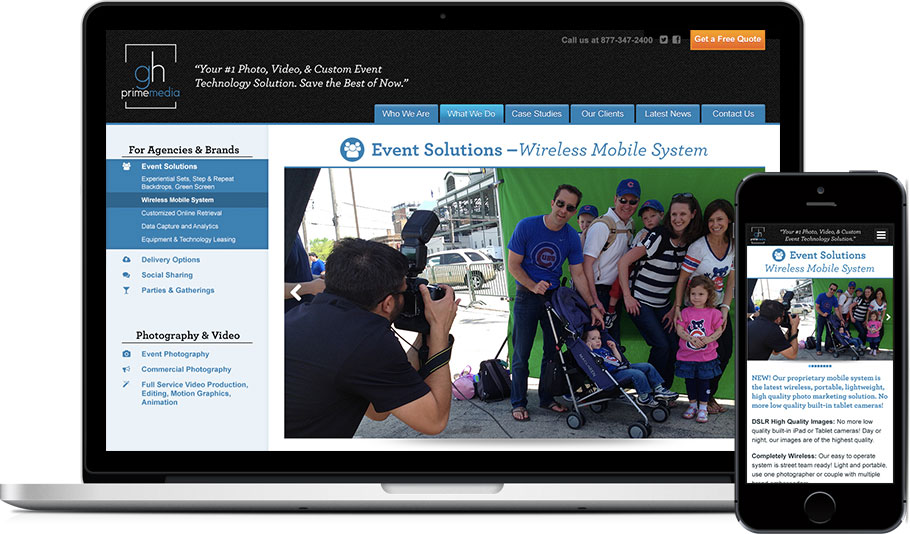This screenshot has height=534, width=910.
Task: Click the camera icon next to Event Photography
Action: (126, 354)
